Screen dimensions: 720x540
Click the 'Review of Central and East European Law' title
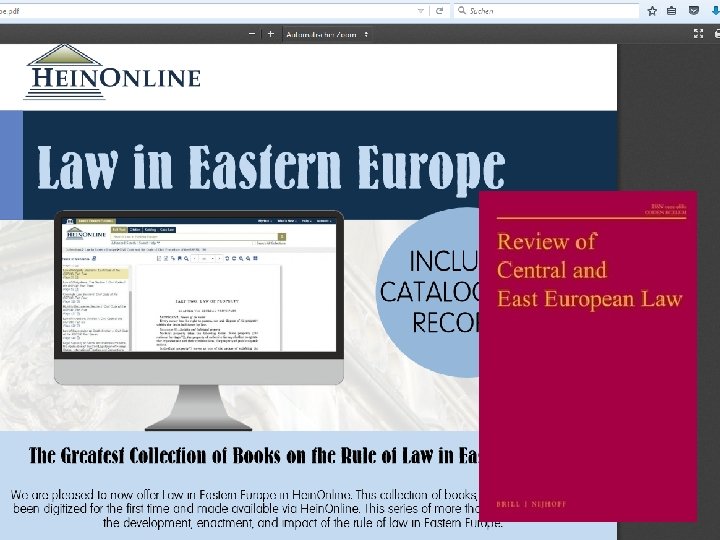pos(590,270)
